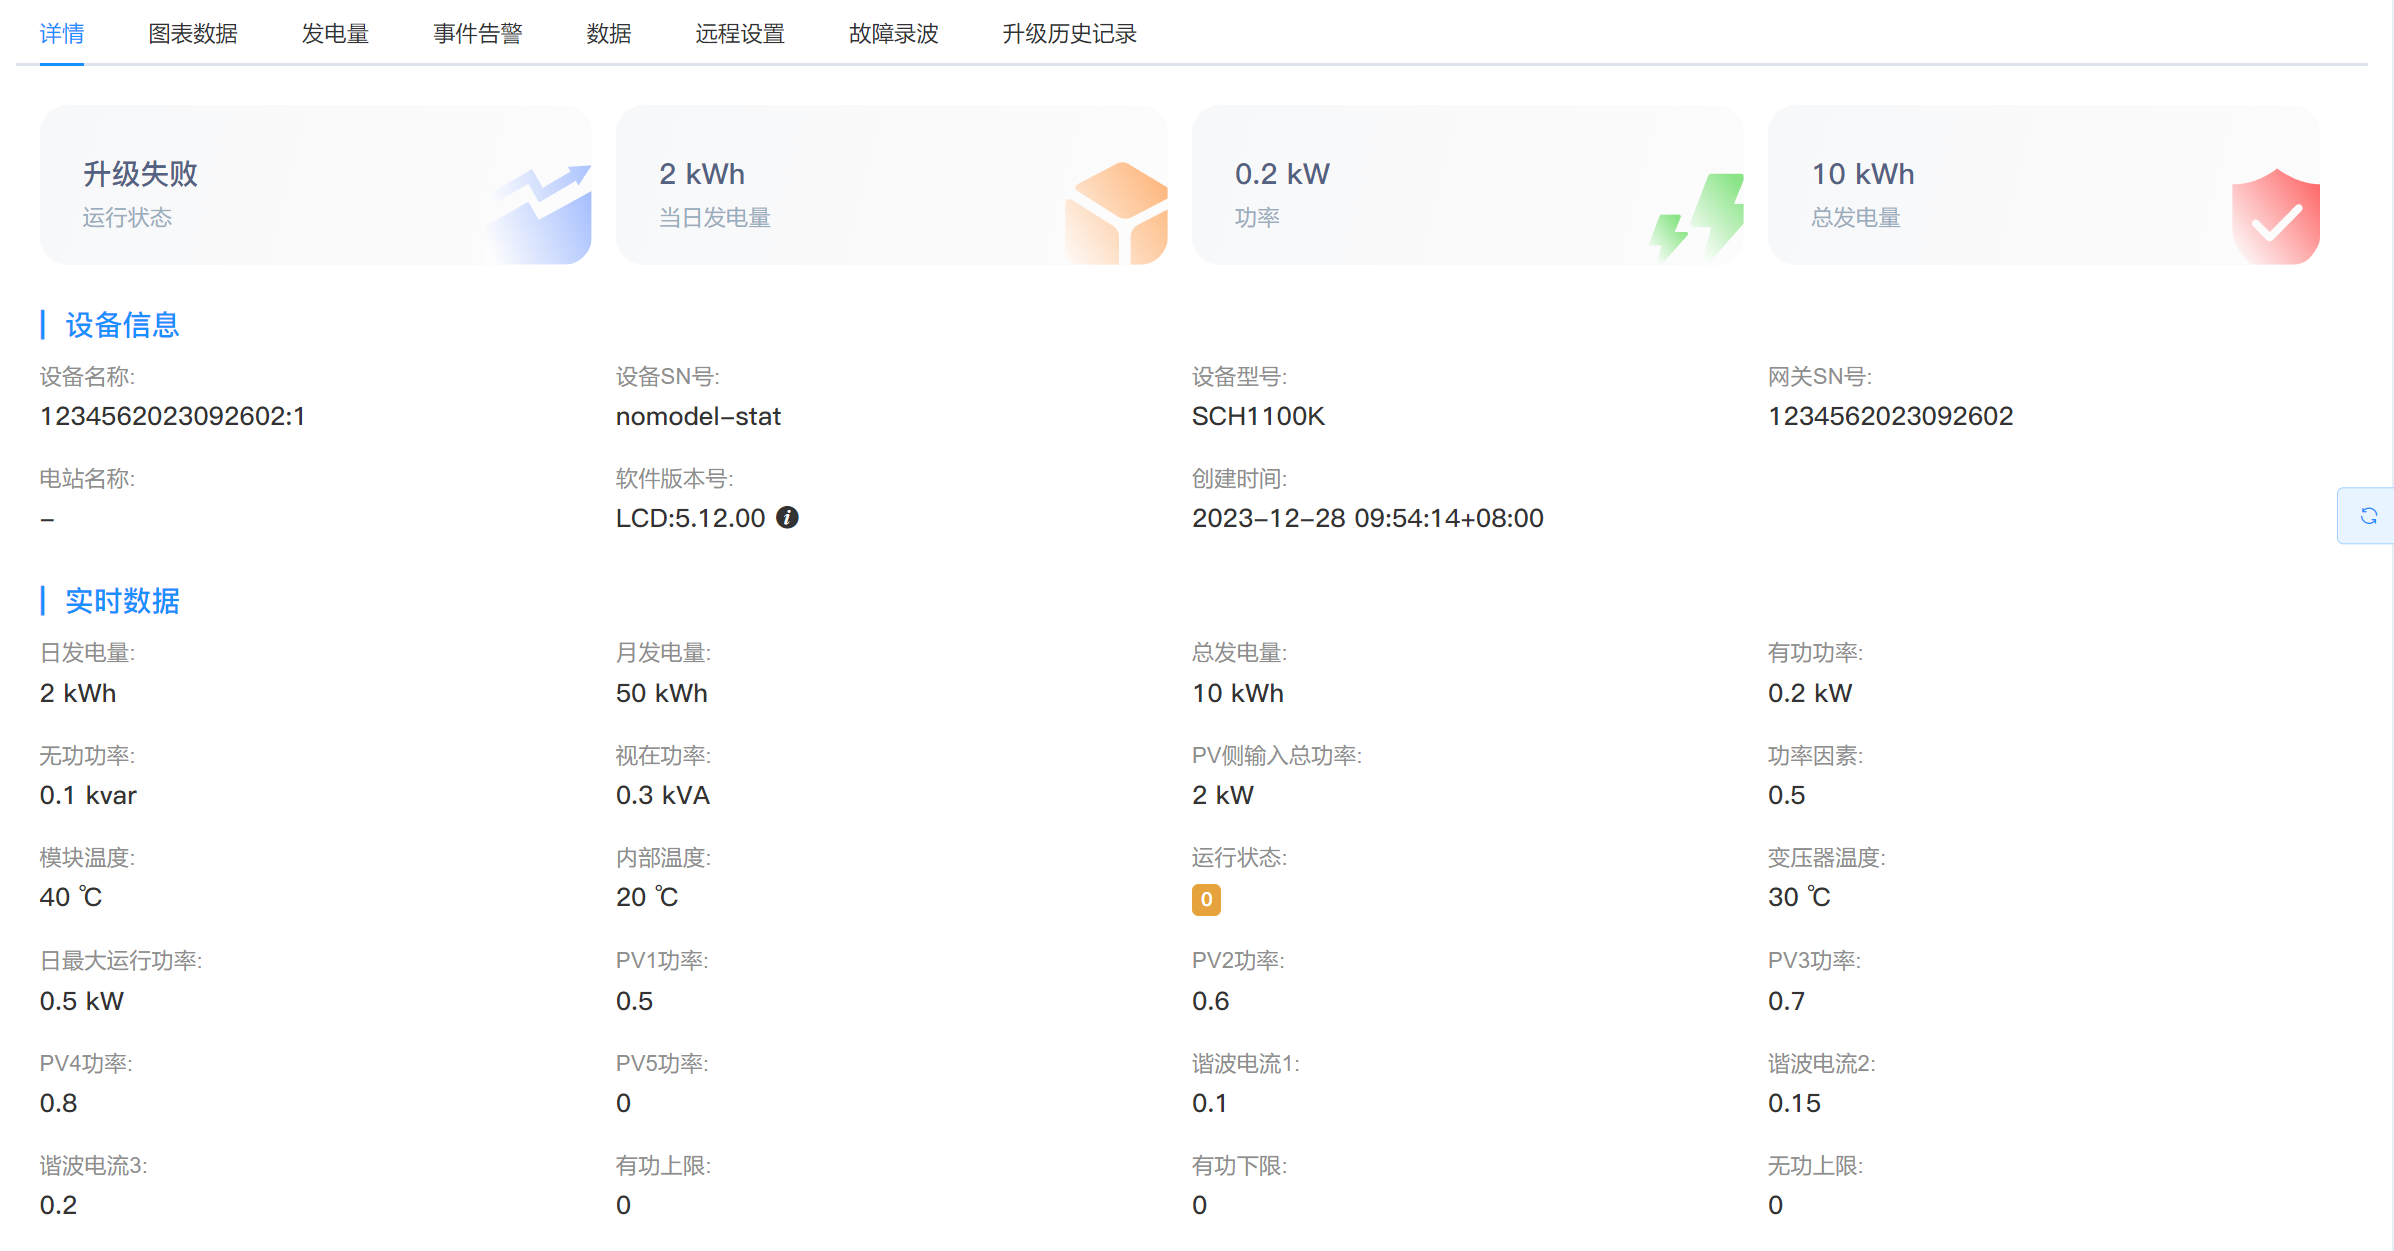Select the 10 kWh total generation card value
This screenshot has width=2394, height=1251.
click(x=1862, y=174)
